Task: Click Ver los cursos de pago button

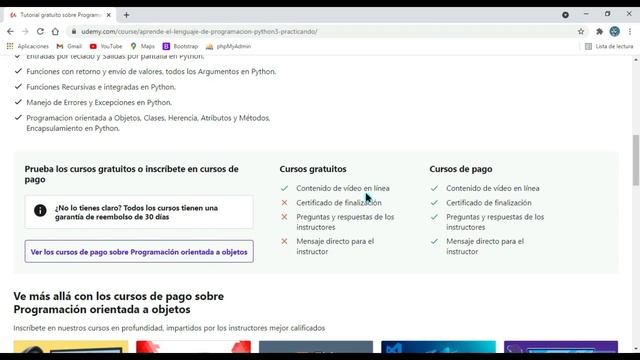Action: point(139,251)
